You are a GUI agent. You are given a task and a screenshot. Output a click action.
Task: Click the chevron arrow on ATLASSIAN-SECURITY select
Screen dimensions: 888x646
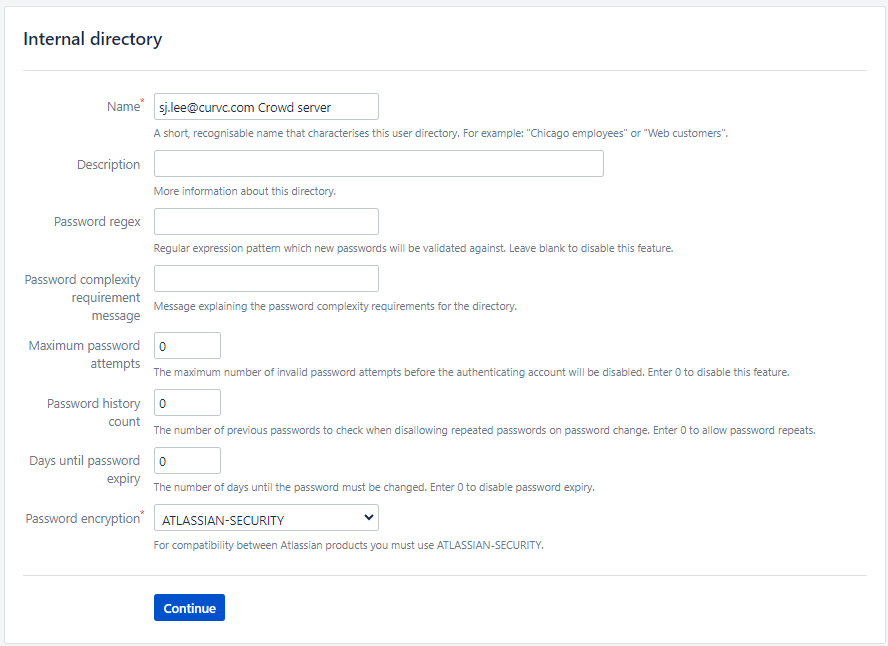[x=369, y=517]
